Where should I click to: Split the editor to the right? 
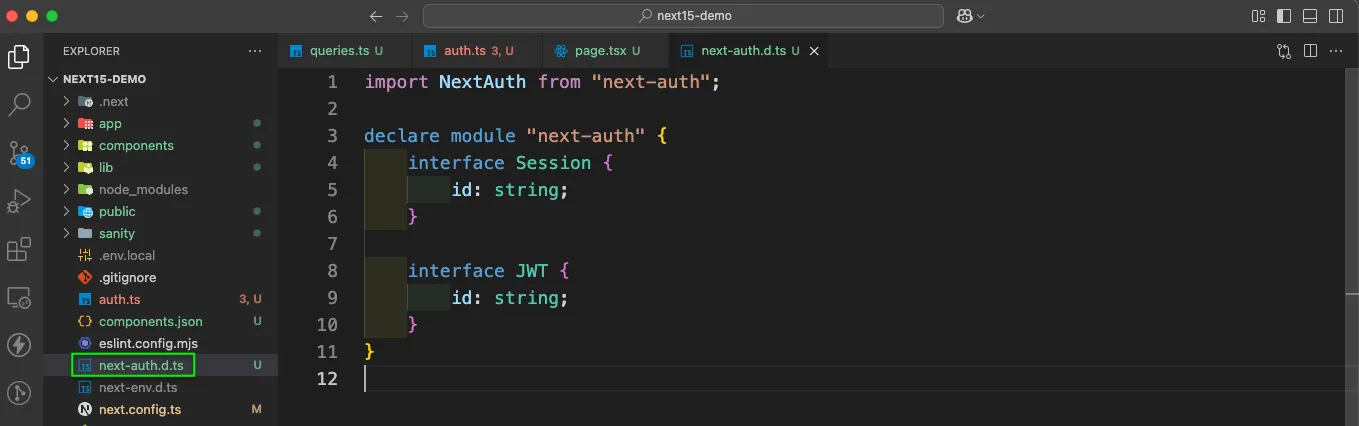1310,51
